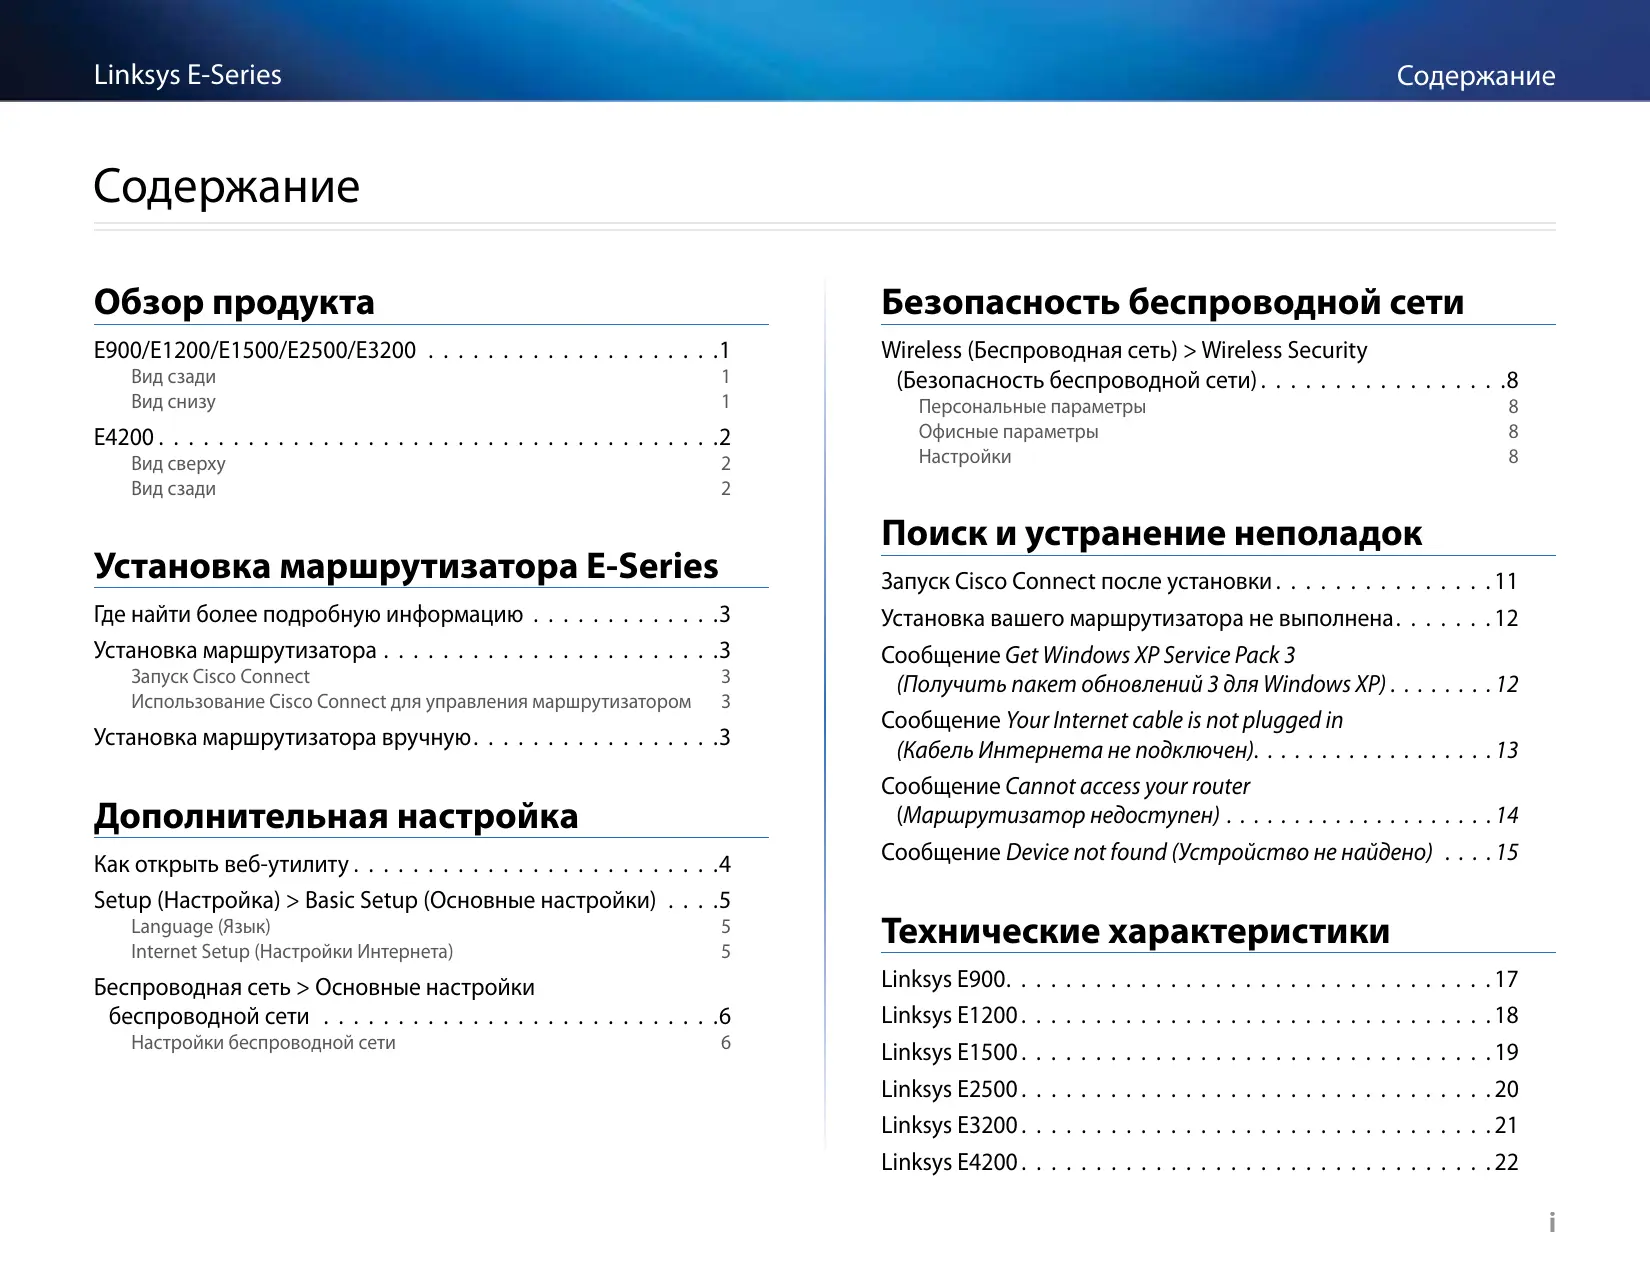Open 'Установка маршрутизатора вручную' entry
Viewport: 1650px width, 1275px height.
point(282,738)
